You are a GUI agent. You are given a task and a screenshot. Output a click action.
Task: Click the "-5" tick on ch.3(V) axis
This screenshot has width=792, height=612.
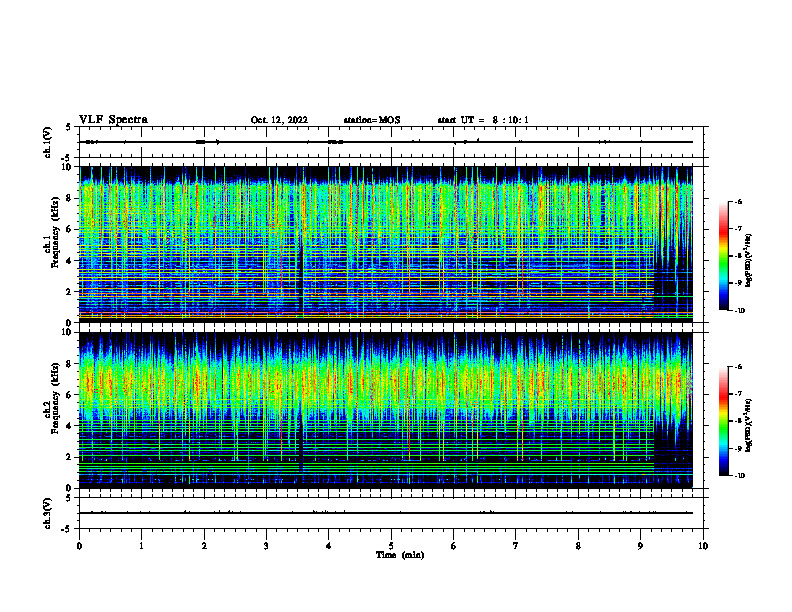pyautogui.click(x=67, y=529)
